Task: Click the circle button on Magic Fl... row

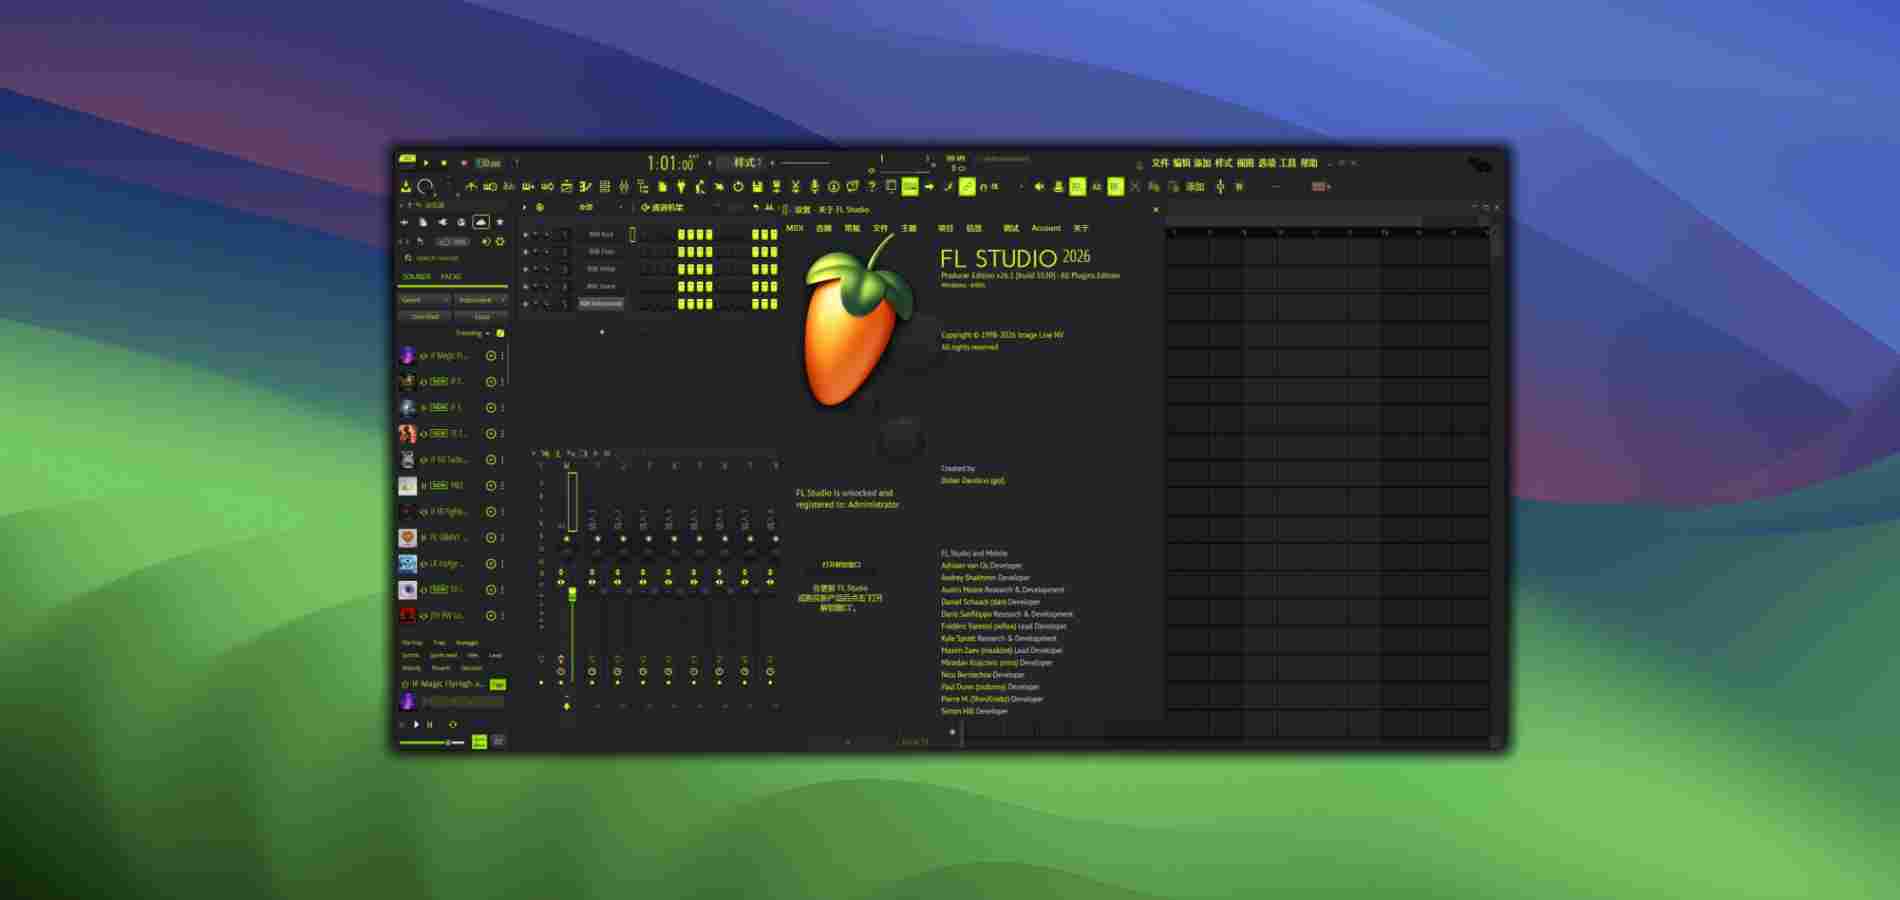Action: coord(491,355)
